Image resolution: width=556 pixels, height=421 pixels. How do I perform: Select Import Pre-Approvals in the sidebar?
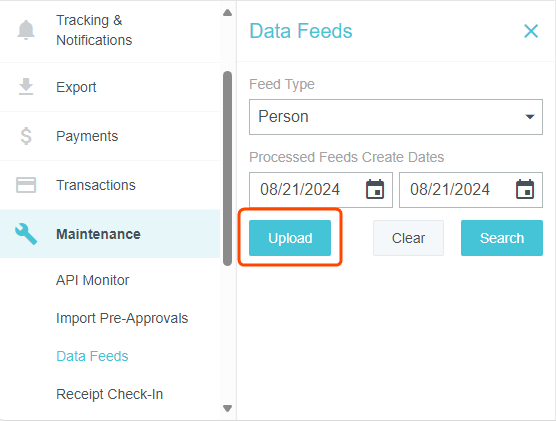[122, 318]
